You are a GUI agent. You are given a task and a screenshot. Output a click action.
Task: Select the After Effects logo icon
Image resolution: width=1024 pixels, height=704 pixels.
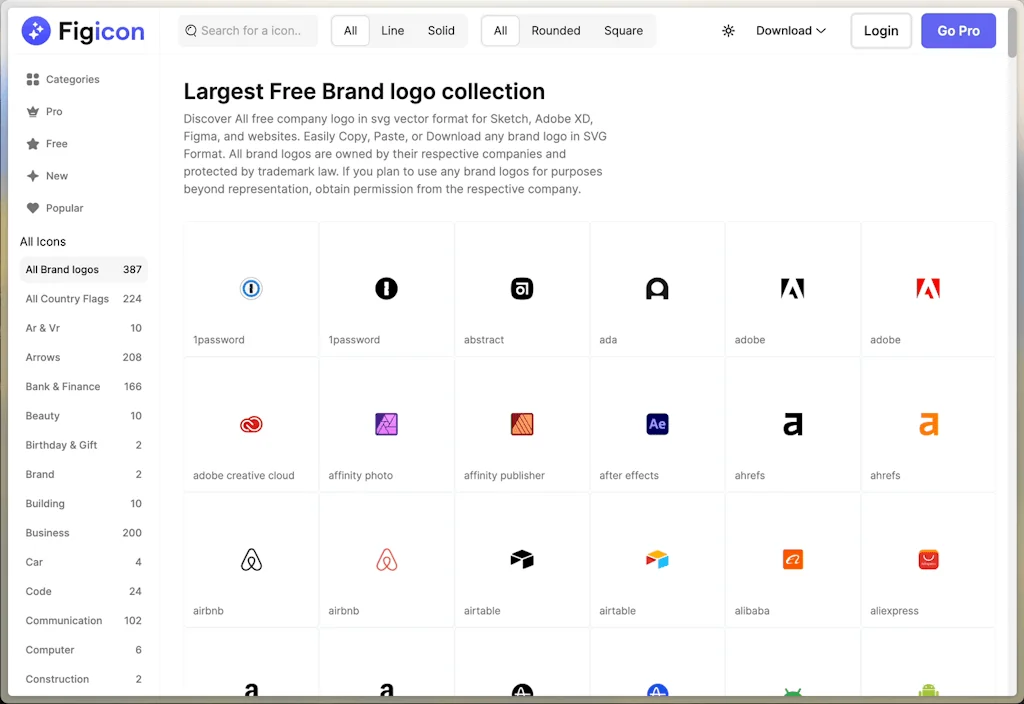point(657,424)
